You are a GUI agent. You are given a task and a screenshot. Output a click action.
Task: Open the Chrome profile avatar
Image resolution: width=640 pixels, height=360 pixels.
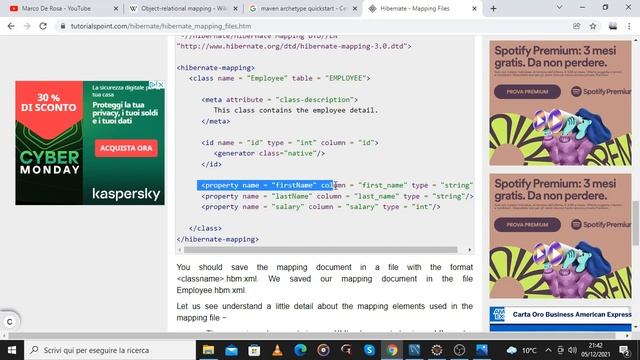pos(613,26)
